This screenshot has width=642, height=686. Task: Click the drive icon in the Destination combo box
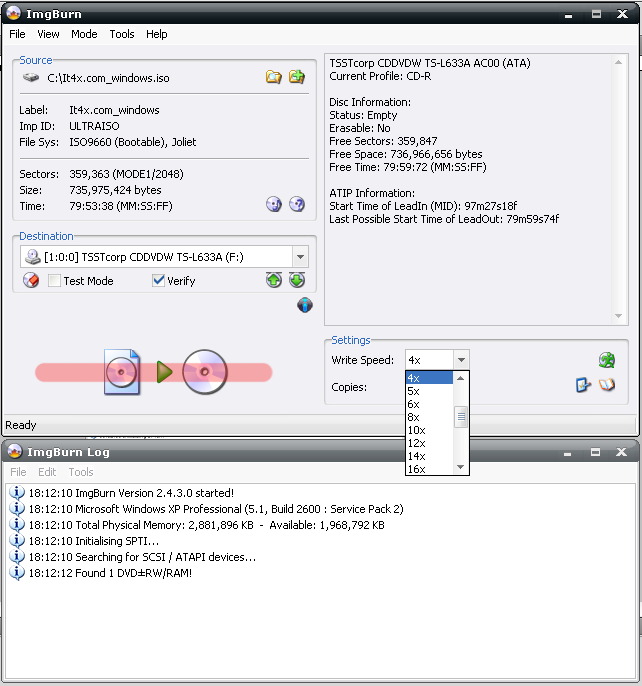pos(32,257)
